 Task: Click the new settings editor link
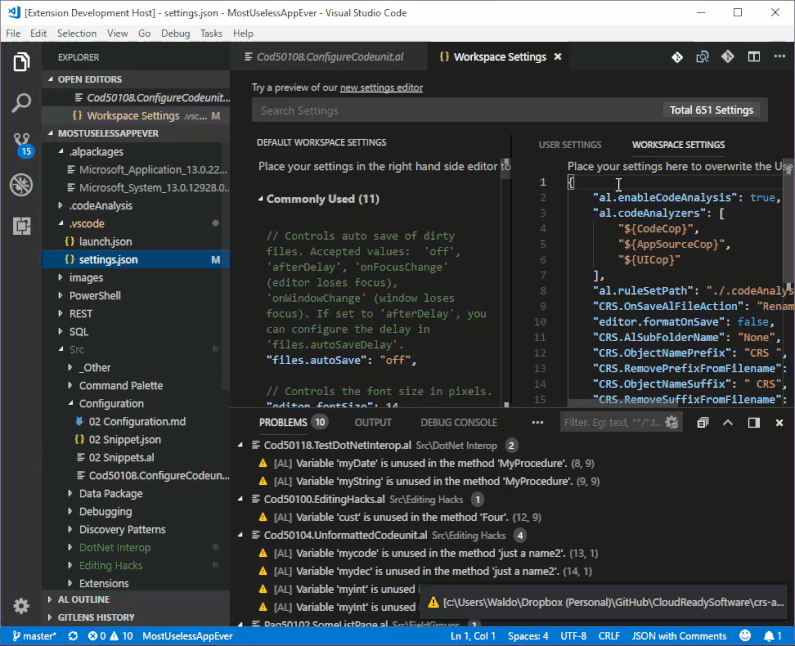pyautogui.click(x=381, y=88)
